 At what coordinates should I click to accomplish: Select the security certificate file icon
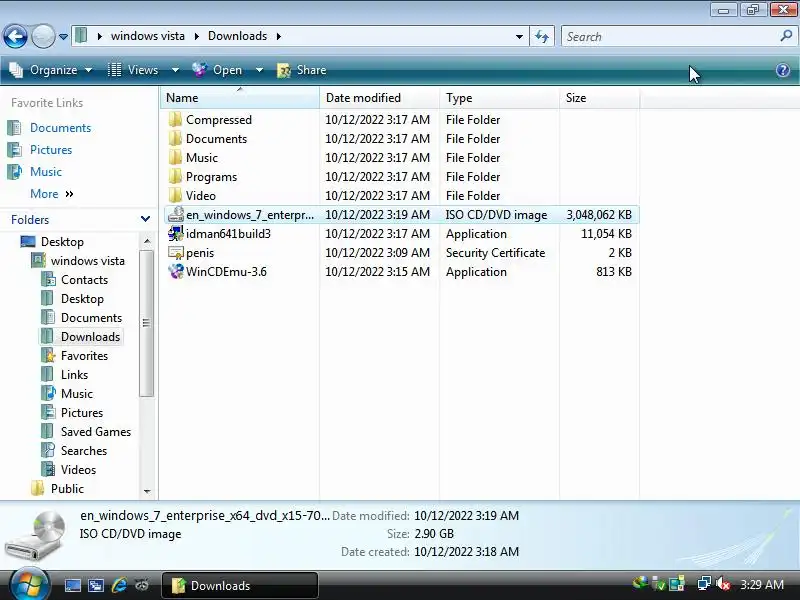tap(176, 253)
